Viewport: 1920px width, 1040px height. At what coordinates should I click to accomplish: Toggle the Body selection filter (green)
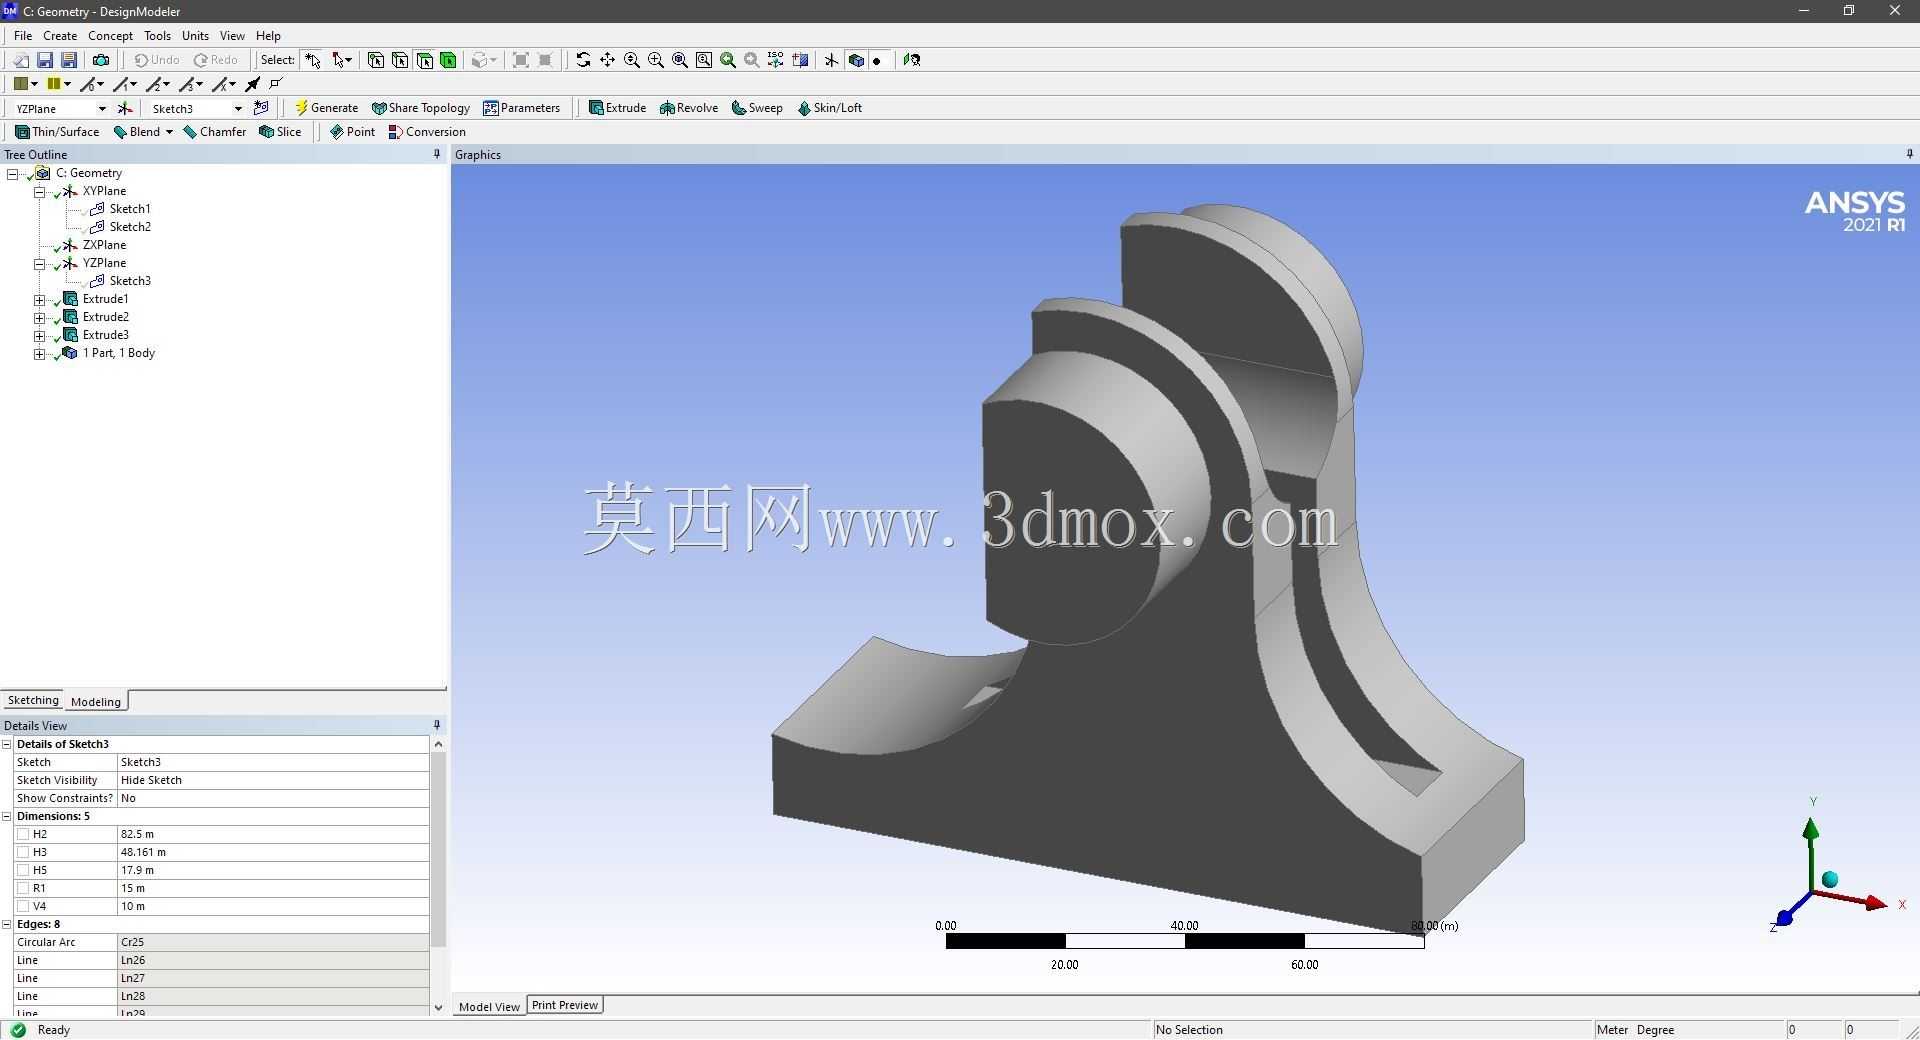pyautogui.click(x=448, y=60)
